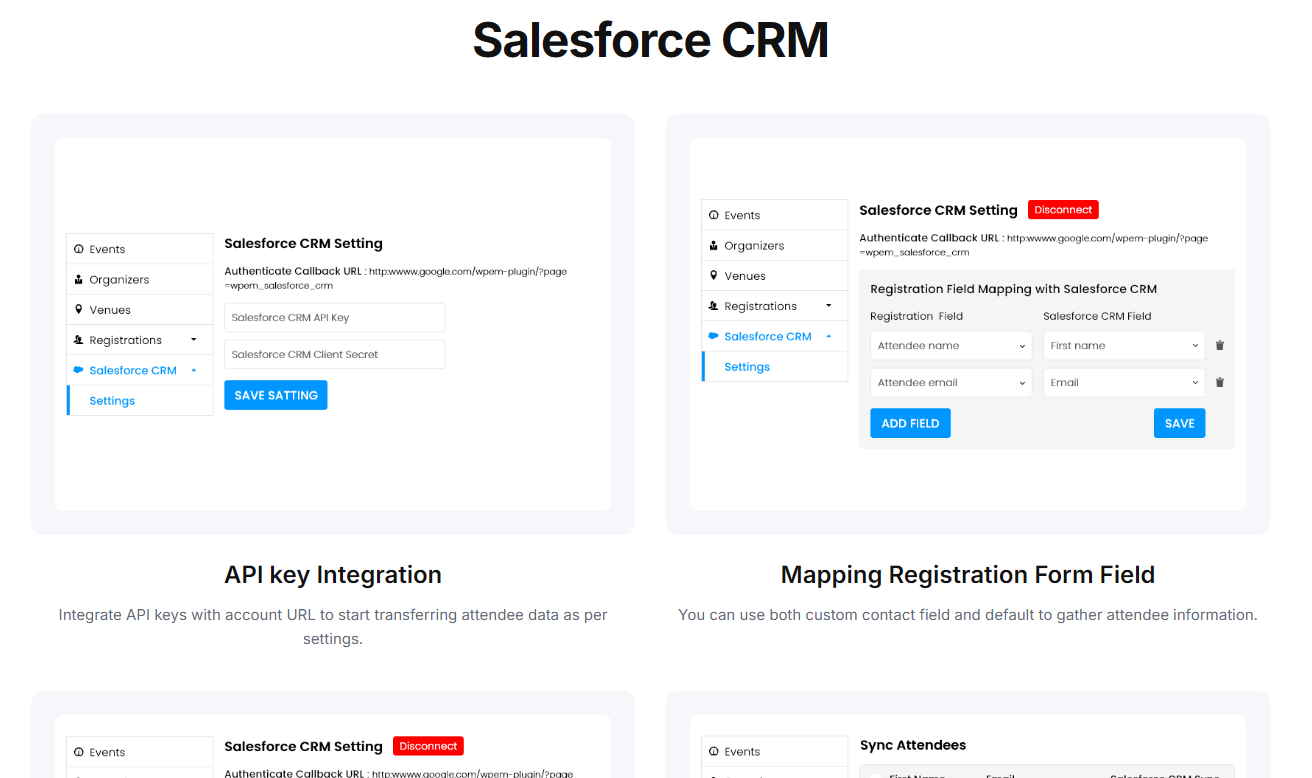1312x778 pixels.
Task: Expand Registrations caret in API key Integration screenshot
Action: pos(194,340)
